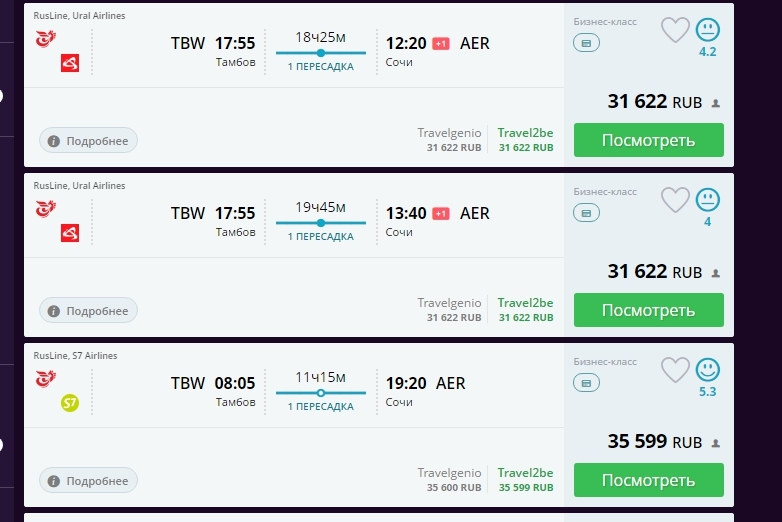Click the +1 day badge next to 12:20
782x522 pixels.
coord(440,44)
